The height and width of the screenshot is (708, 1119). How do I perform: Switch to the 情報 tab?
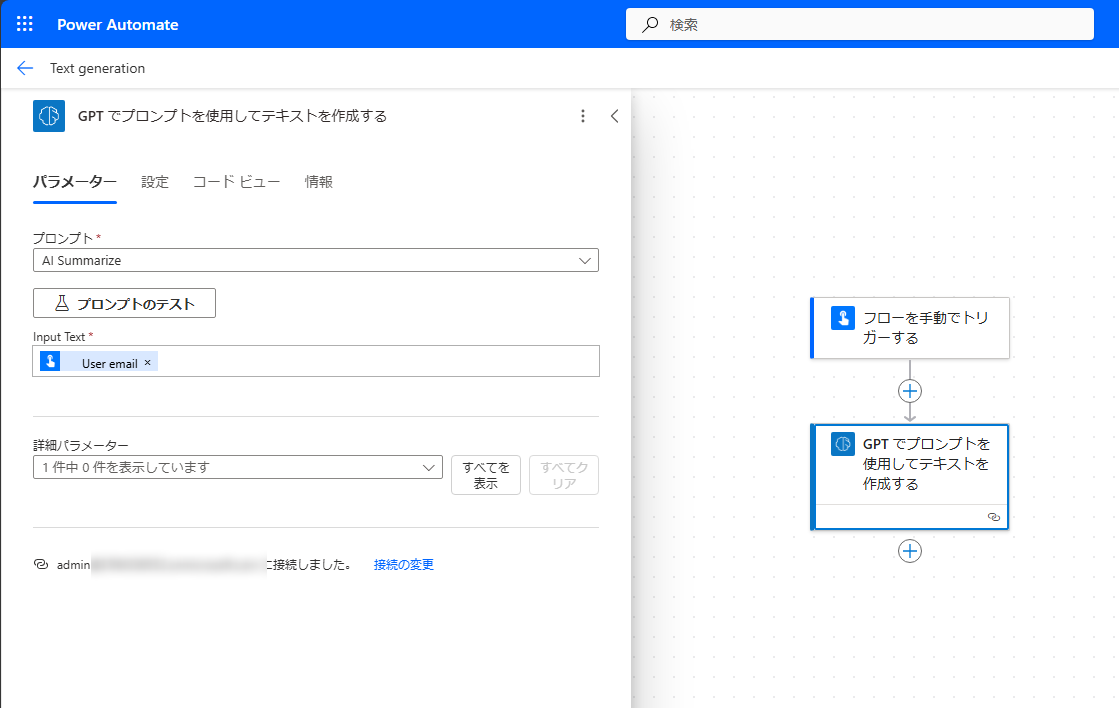point(318,182)
